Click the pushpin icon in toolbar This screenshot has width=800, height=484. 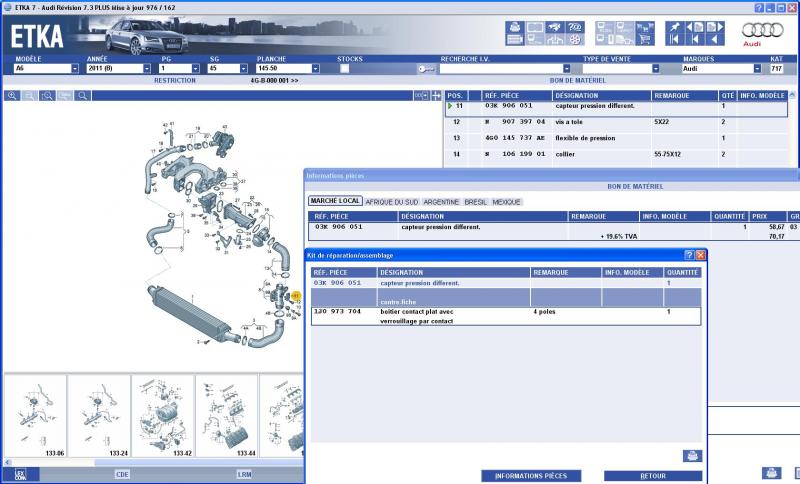tap(674, 27)
